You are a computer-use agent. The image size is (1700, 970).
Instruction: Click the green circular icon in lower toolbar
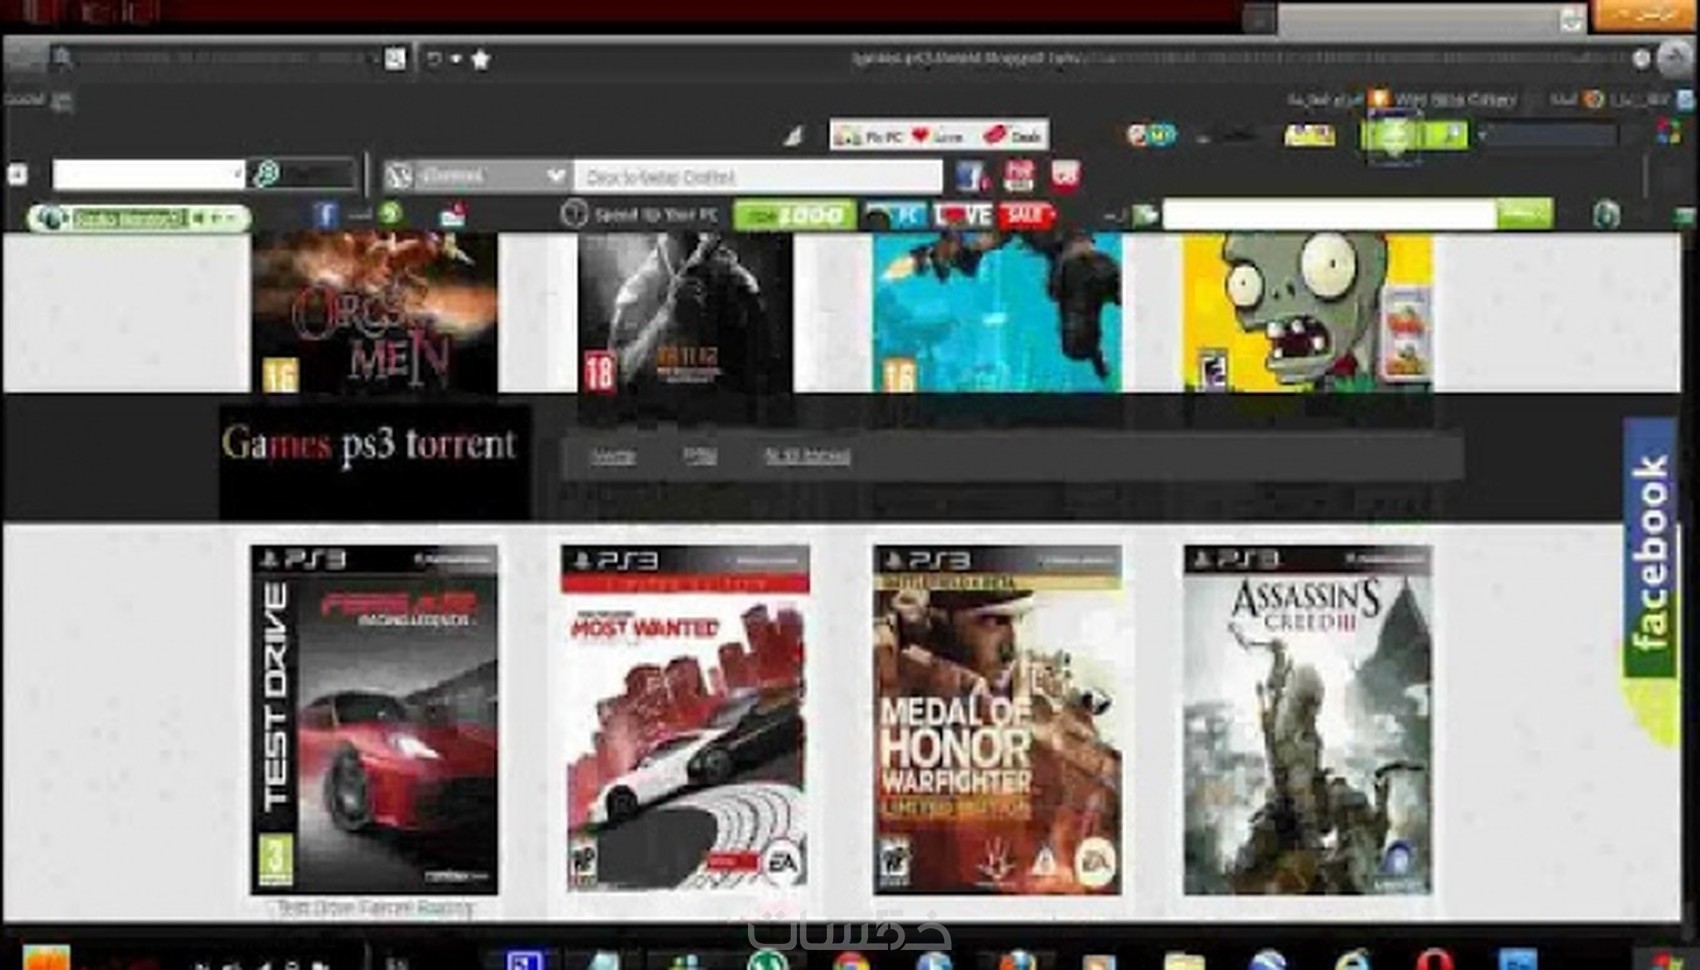point(390,213)
